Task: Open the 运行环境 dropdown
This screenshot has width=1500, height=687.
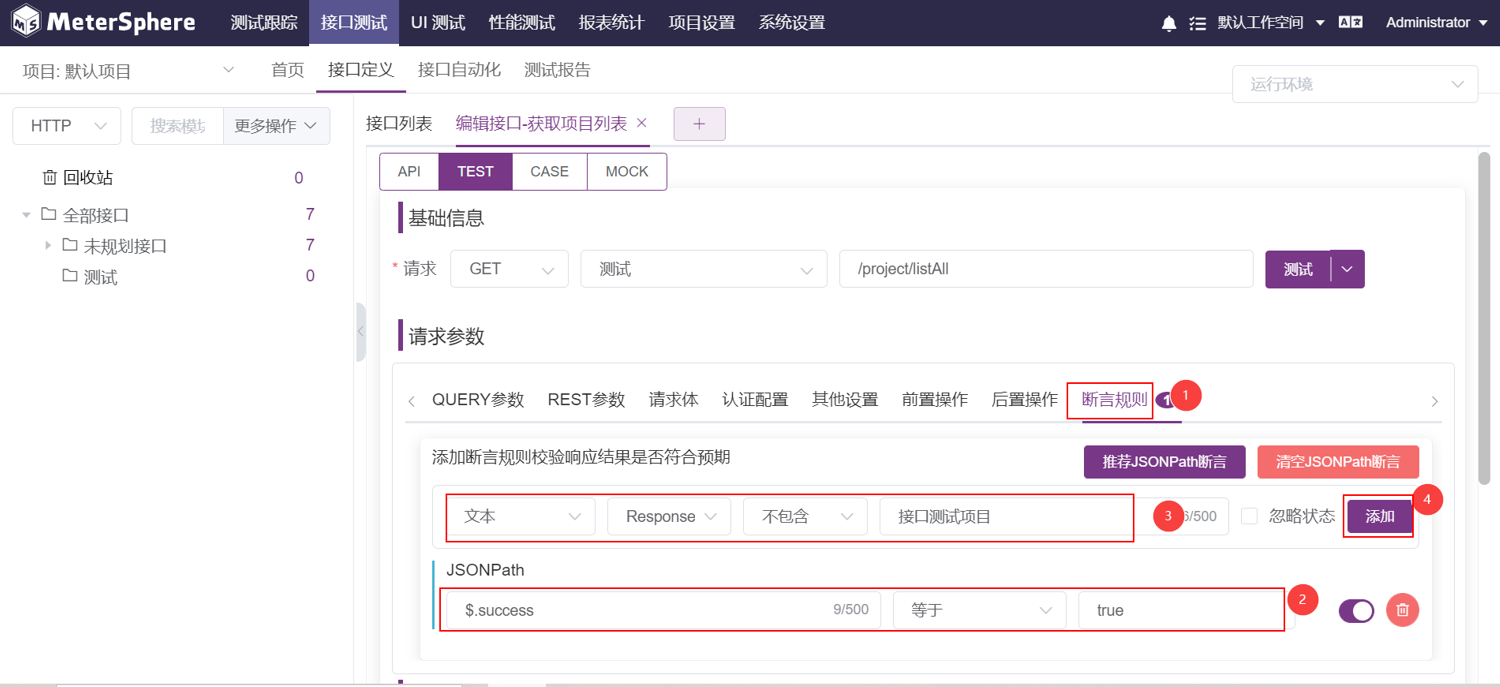Action: [1355, 84]
